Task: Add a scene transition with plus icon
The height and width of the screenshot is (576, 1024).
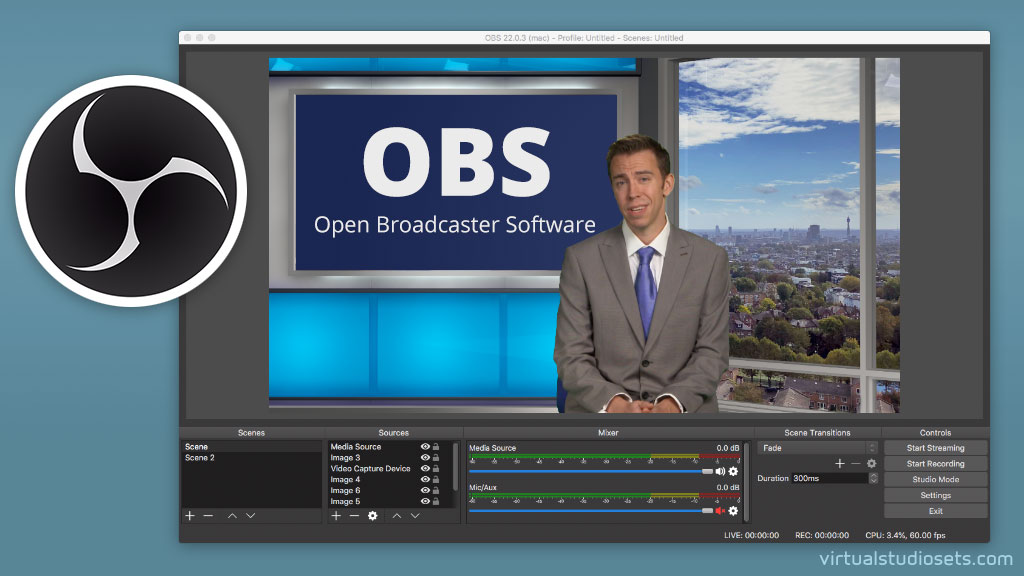Action: coord(840,463)
